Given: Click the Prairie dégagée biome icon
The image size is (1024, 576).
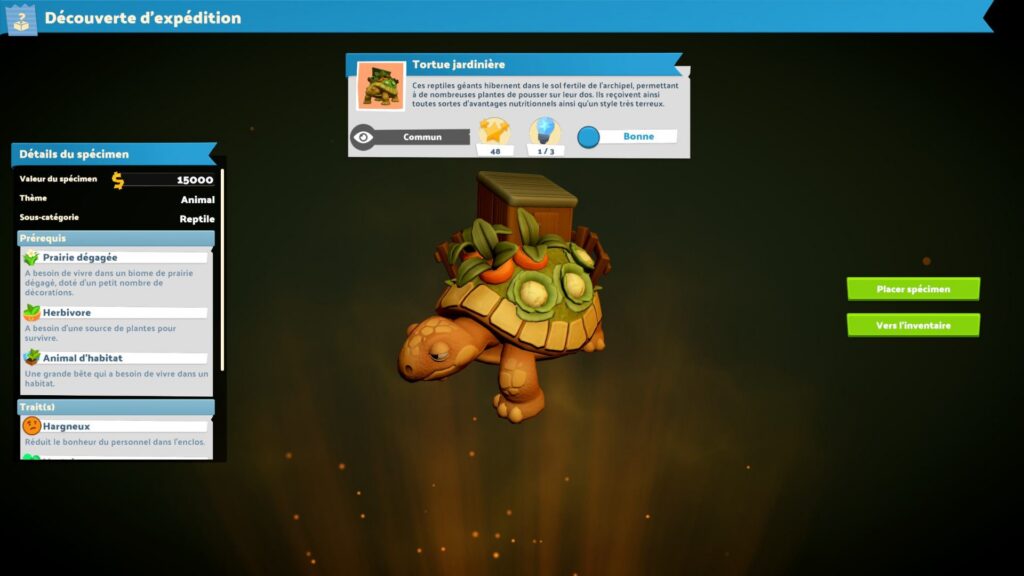Looking at the screenshot, I should click(31, 258).
